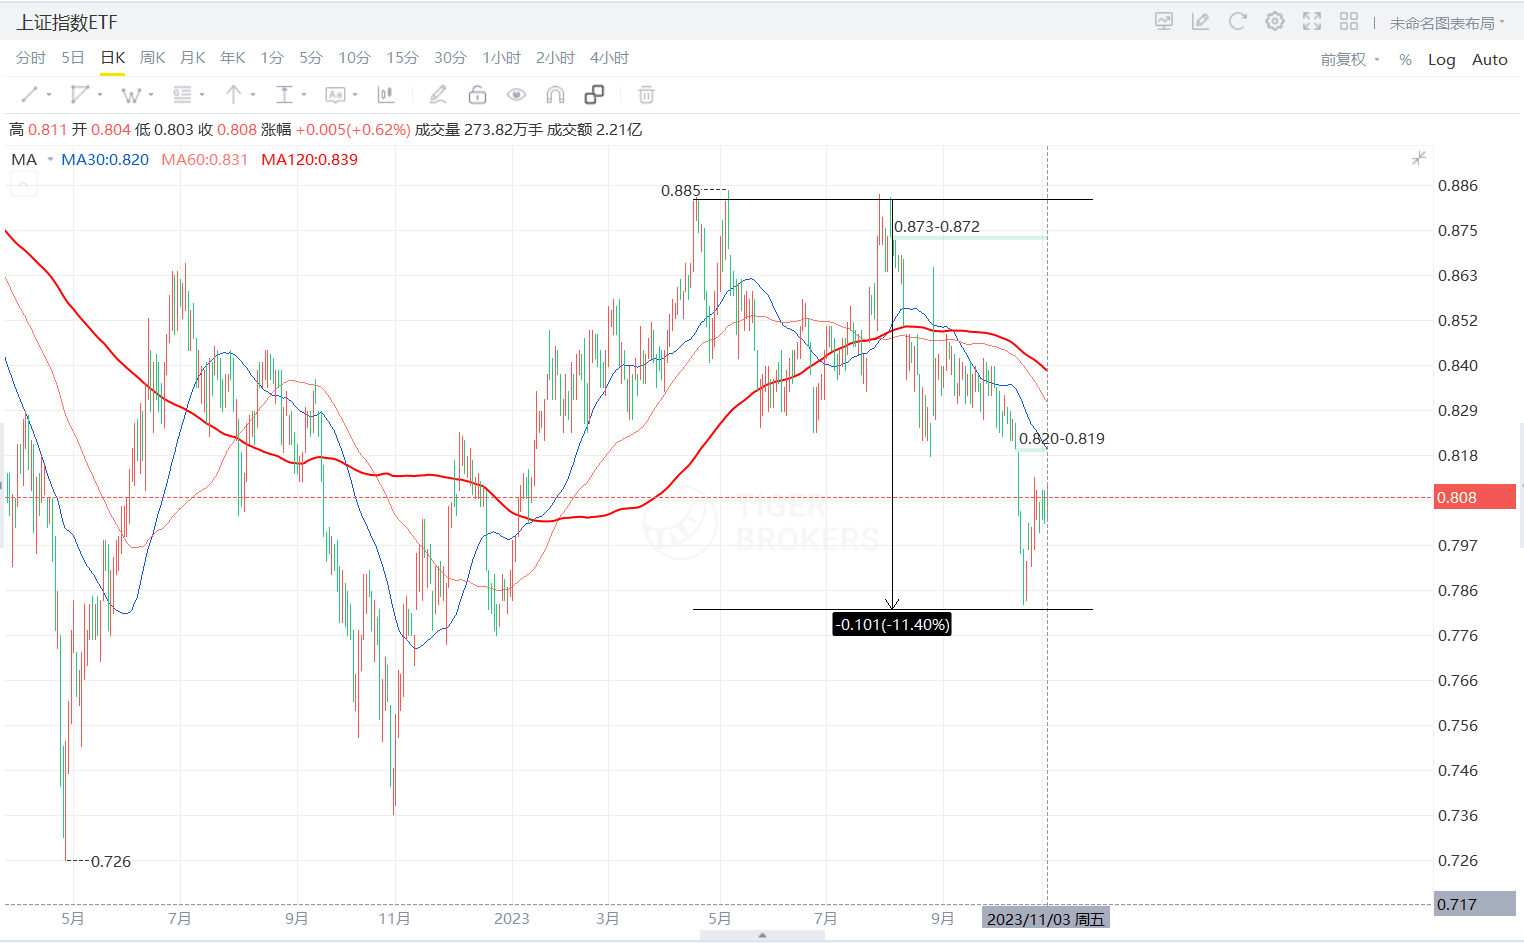Expand the bottom panel handle arrow

pos(762,936)
